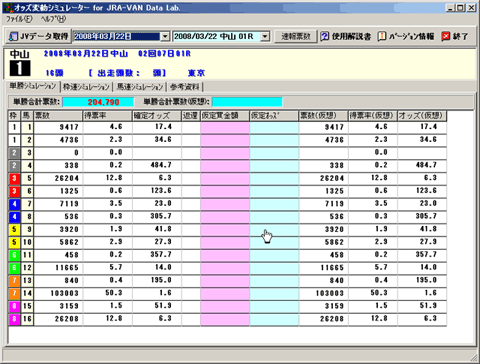Image resolution: width=480 pixels, height=364 pixels.
Task: Click cyan 仮定オッズ cell for horse 5
Action: [x=274, y=178]
